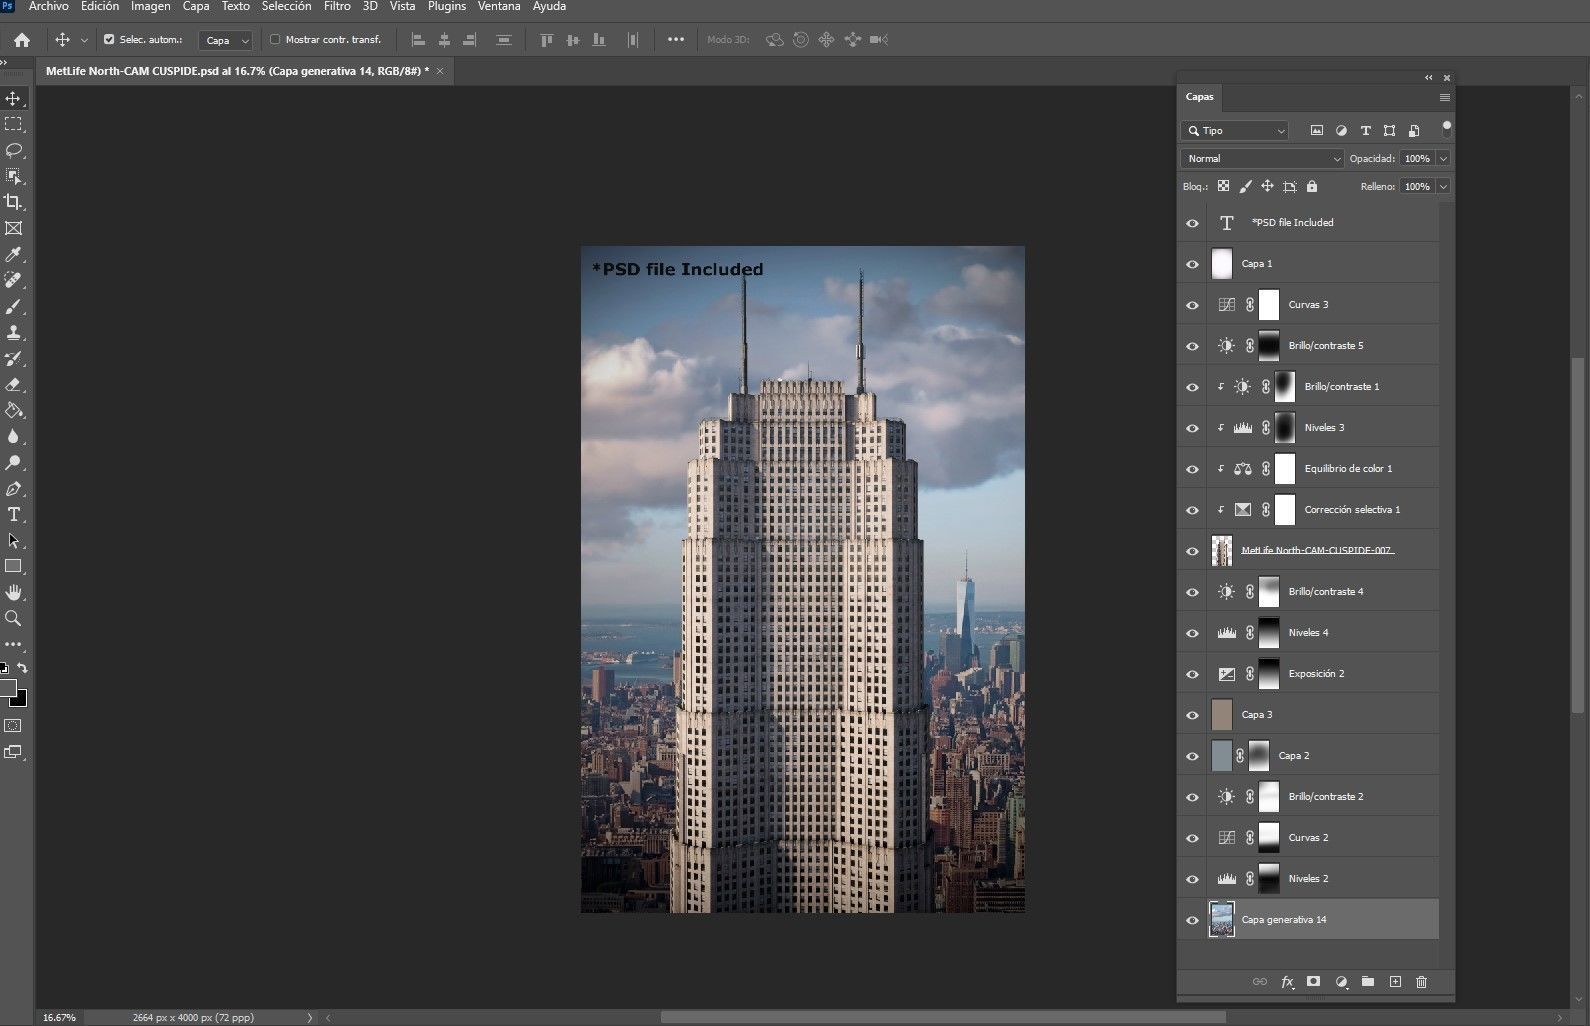Add a layer mask icon
1590x1026 pixels.
point(1314,982)
